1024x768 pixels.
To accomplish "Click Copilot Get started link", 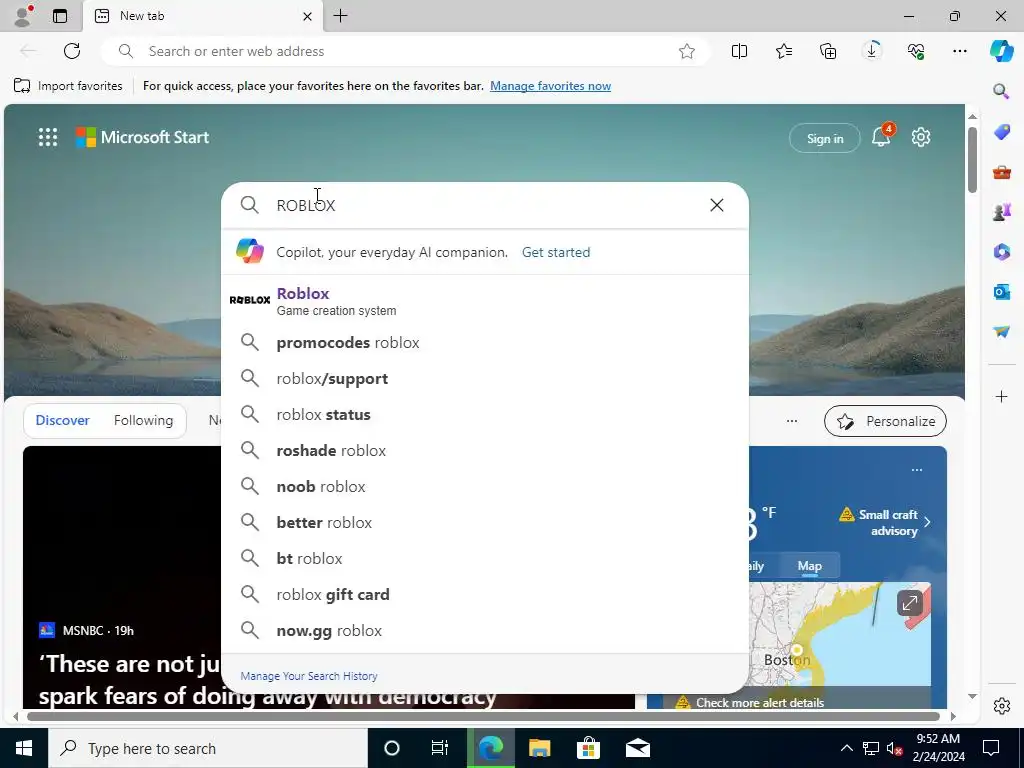I will pos(556,252).
